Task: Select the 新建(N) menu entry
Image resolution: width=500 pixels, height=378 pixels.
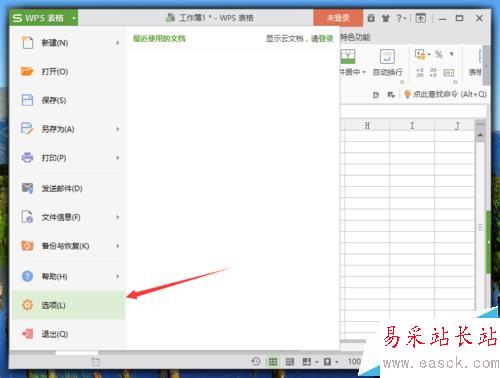Action: pyautogui.click(x=69, y=43)
